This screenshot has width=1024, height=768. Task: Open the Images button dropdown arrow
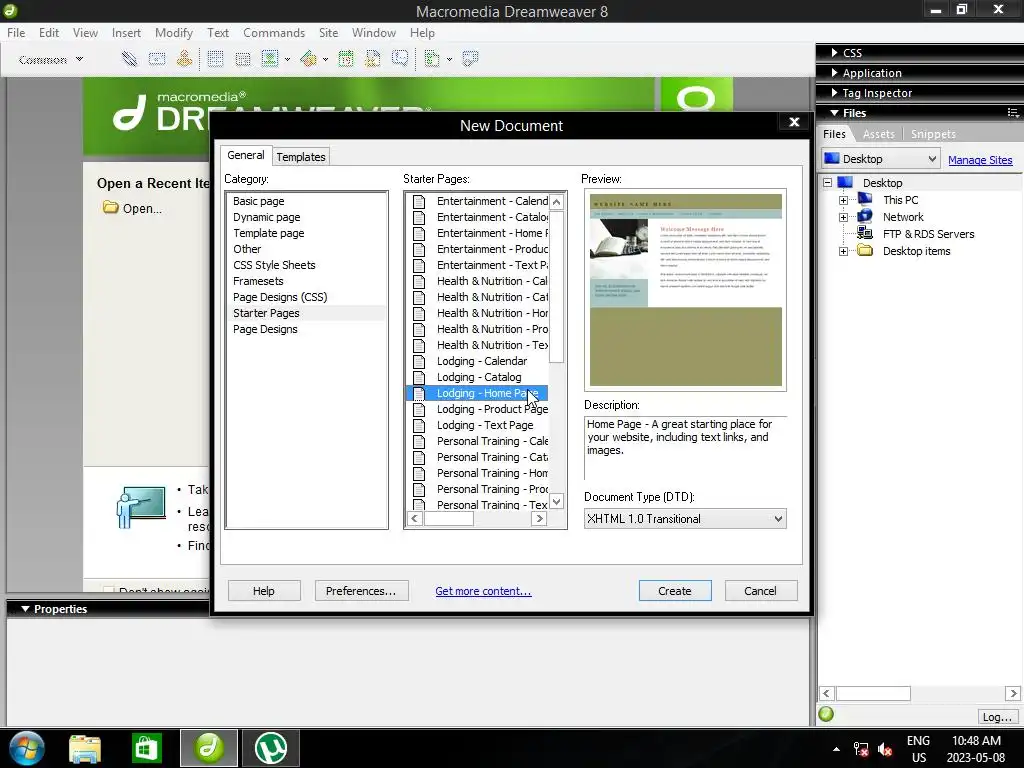(287, 59)
